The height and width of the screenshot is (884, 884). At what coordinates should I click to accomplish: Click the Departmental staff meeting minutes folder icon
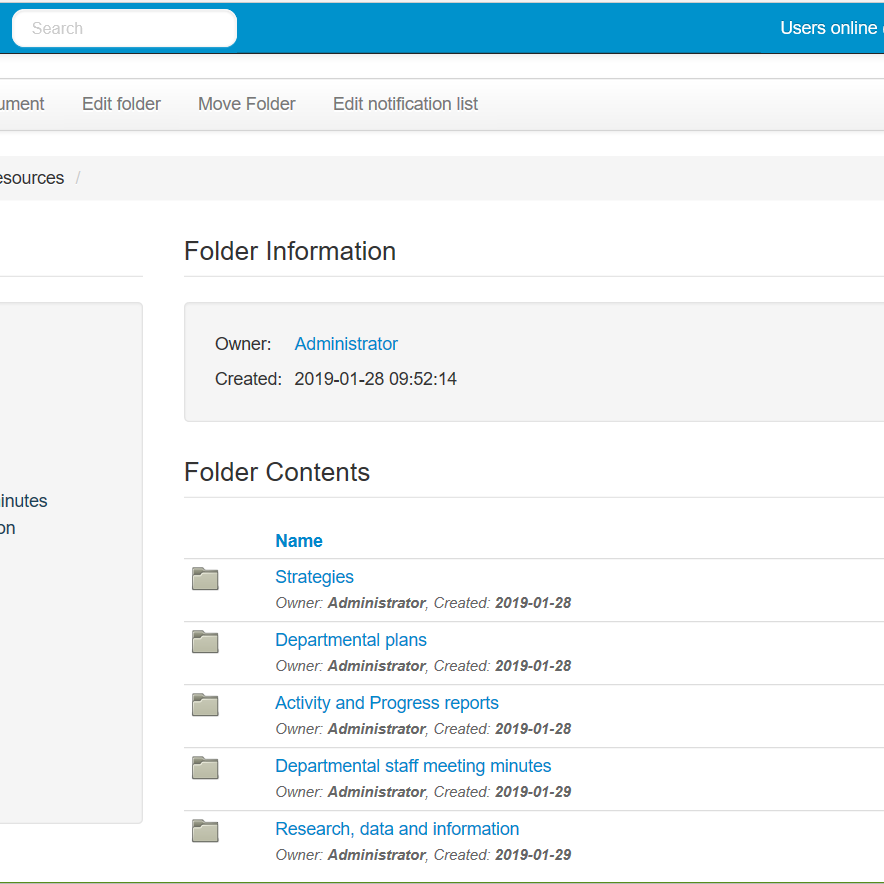tap(205, 768)
